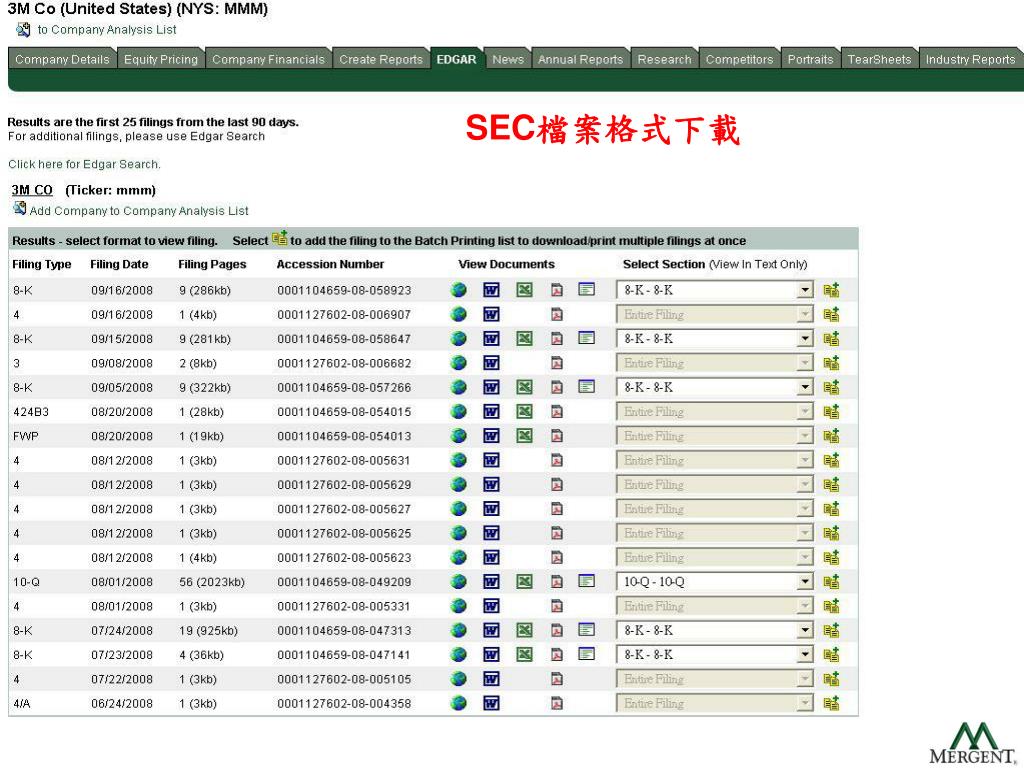The width and height of the screenshot is (1024, 768).
Task: Click the Filing Date column header
Action: coord(120,264)
